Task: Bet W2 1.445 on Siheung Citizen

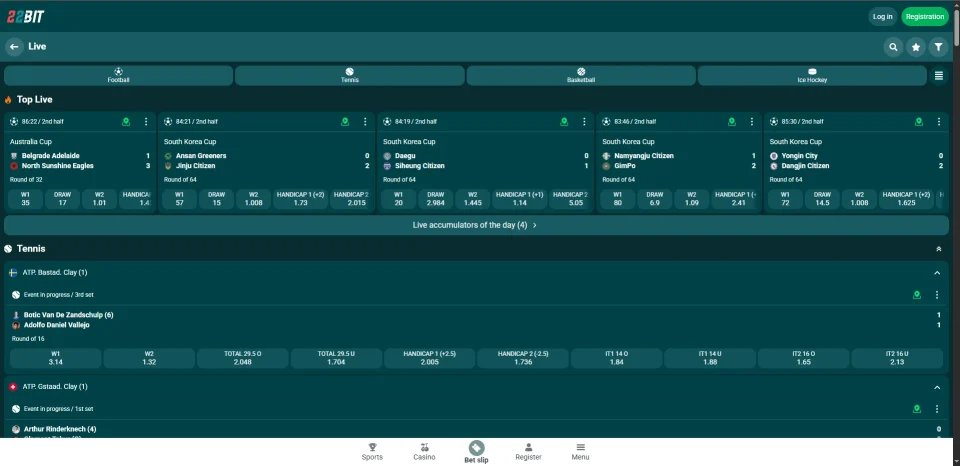Action: [x=473, y=199]
